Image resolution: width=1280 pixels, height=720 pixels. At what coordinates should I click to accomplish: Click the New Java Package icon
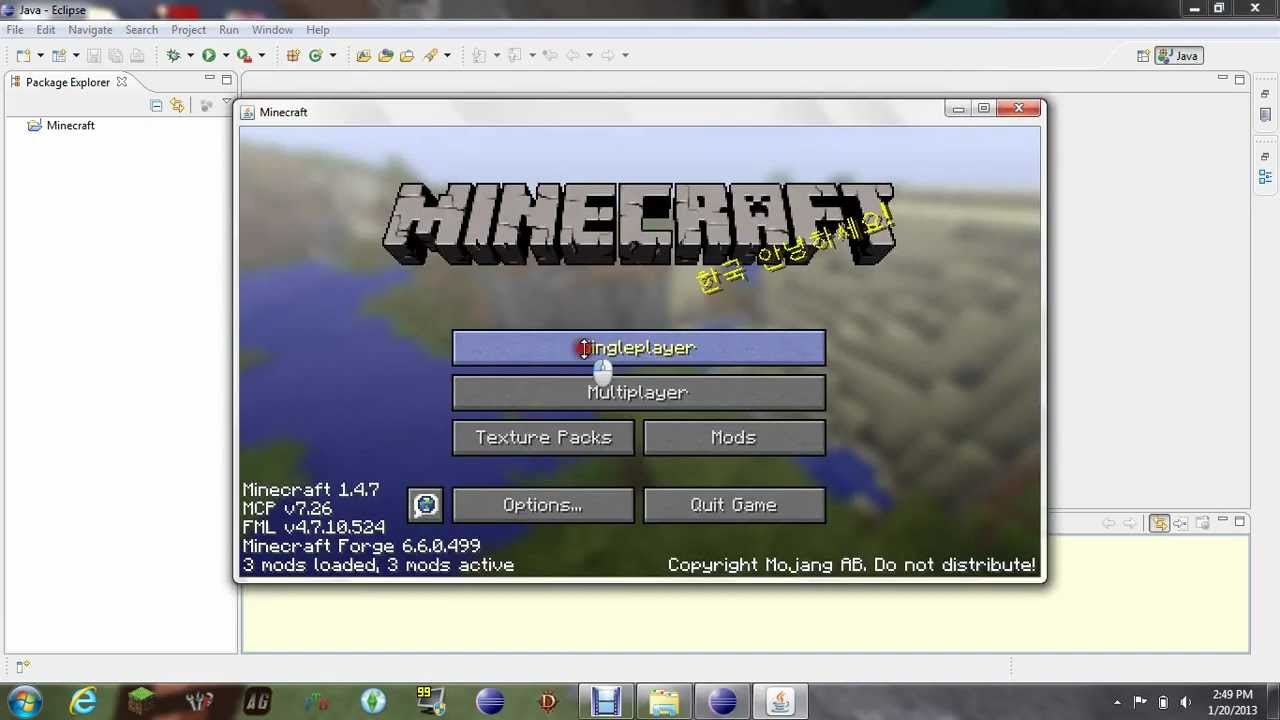click(293, 56)
